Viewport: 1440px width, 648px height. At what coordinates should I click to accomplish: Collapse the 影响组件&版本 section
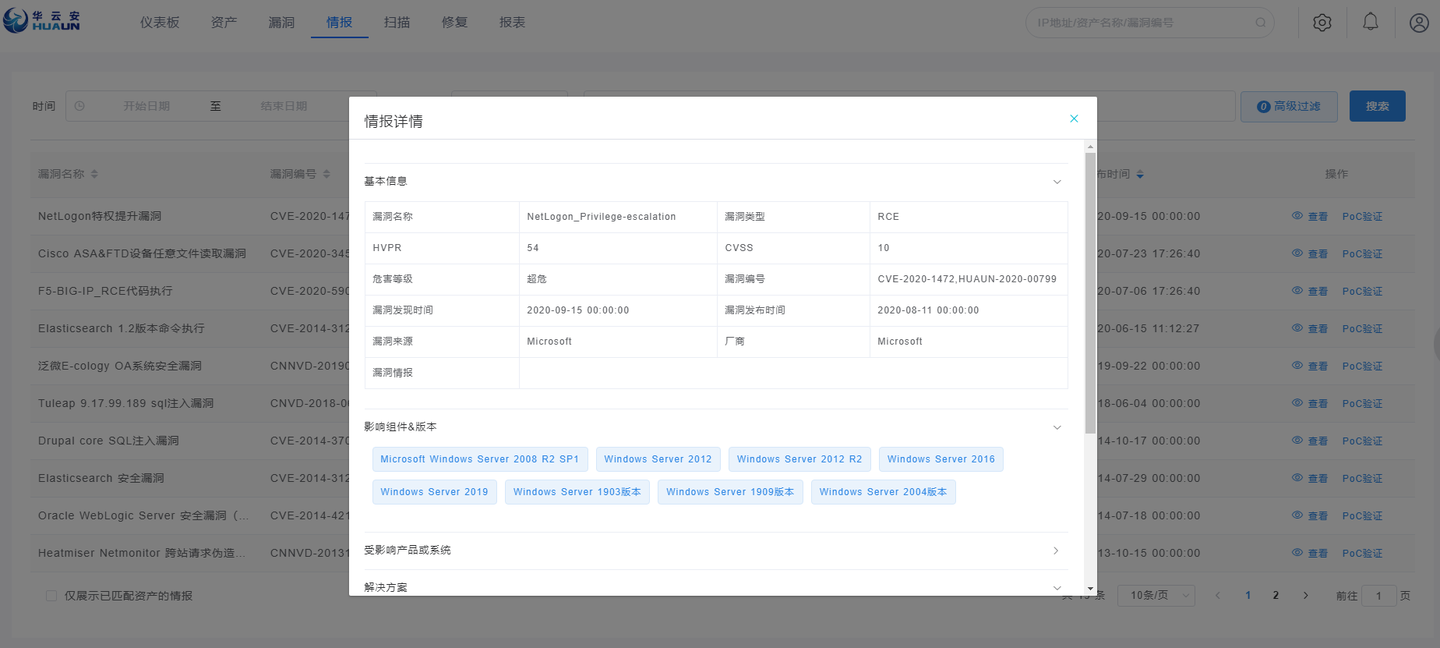tap(1057, 427)
